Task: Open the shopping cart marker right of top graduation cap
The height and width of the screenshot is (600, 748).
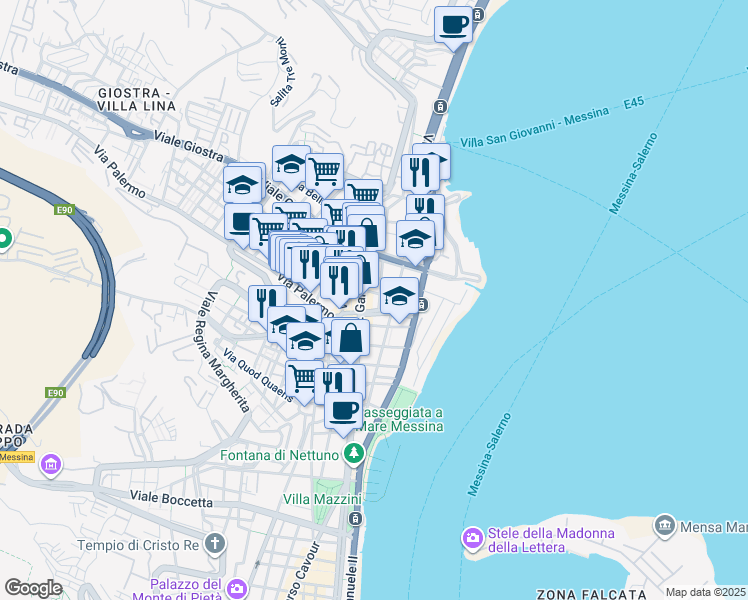Action: 324,172
